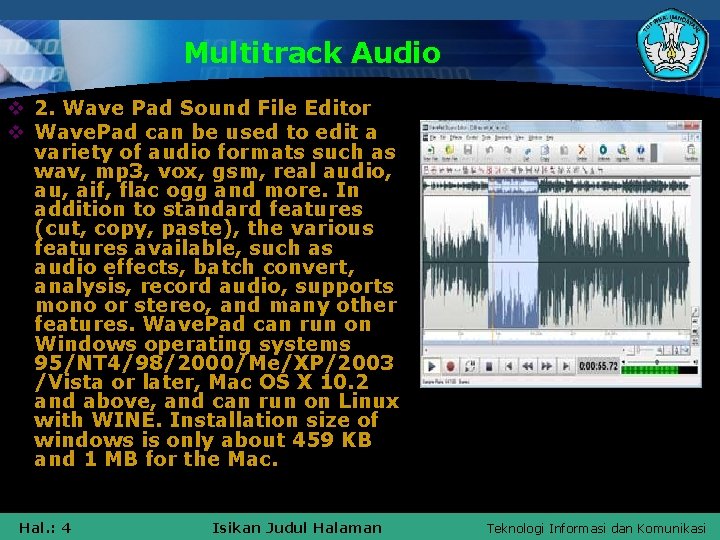Screen dimensions: 720x540
Task: Click the Sample Rate status bar text
Action: coord(445,382)
